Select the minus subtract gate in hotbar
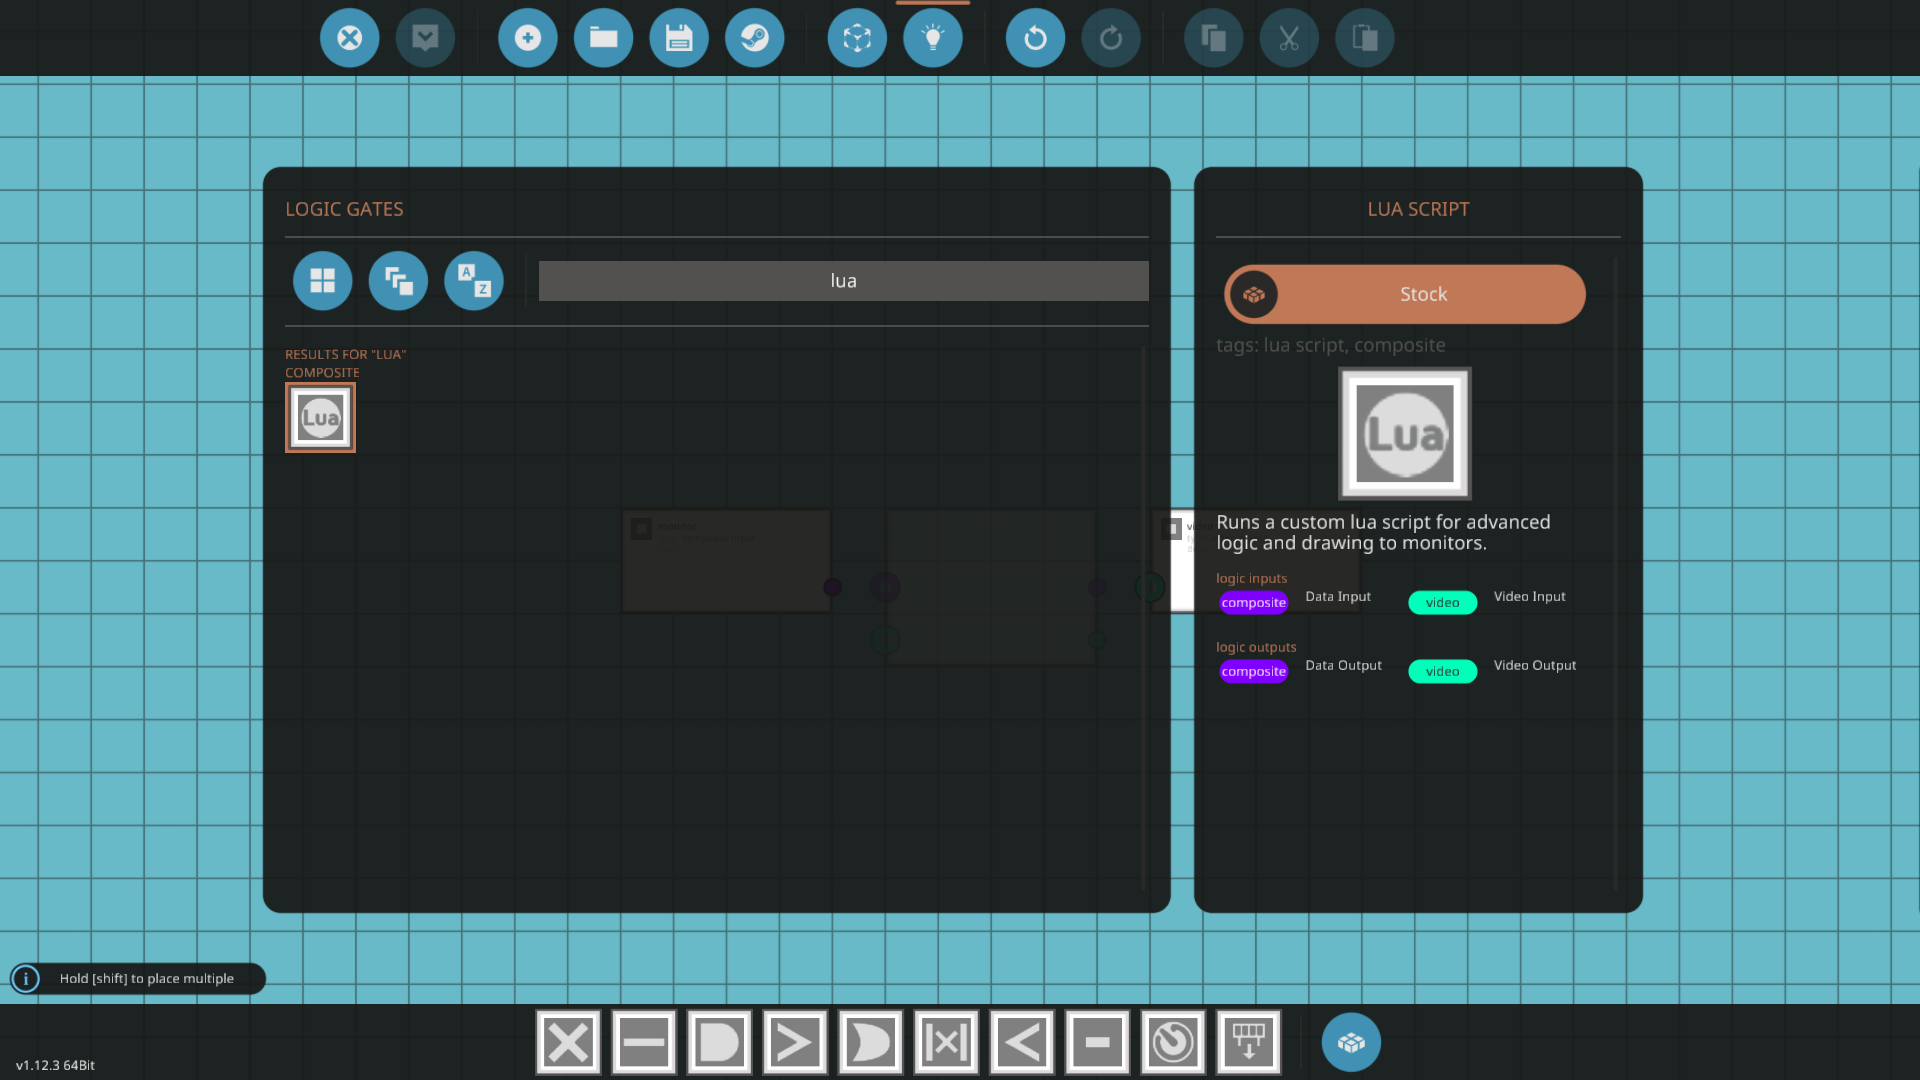The width and height of the screenshot is (1920, 1080). [1097, 1043]
